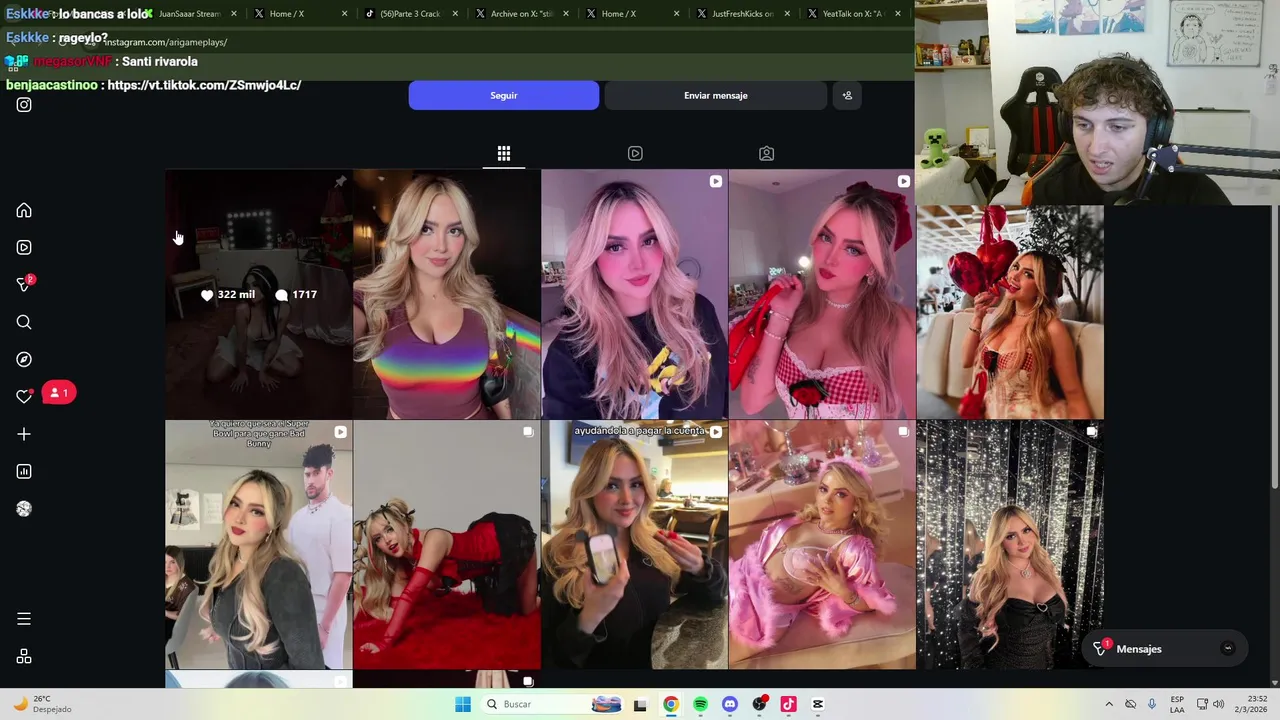Switch to the Reels profile tab
Screen dimensions: 1280x720
coord(635,153)
